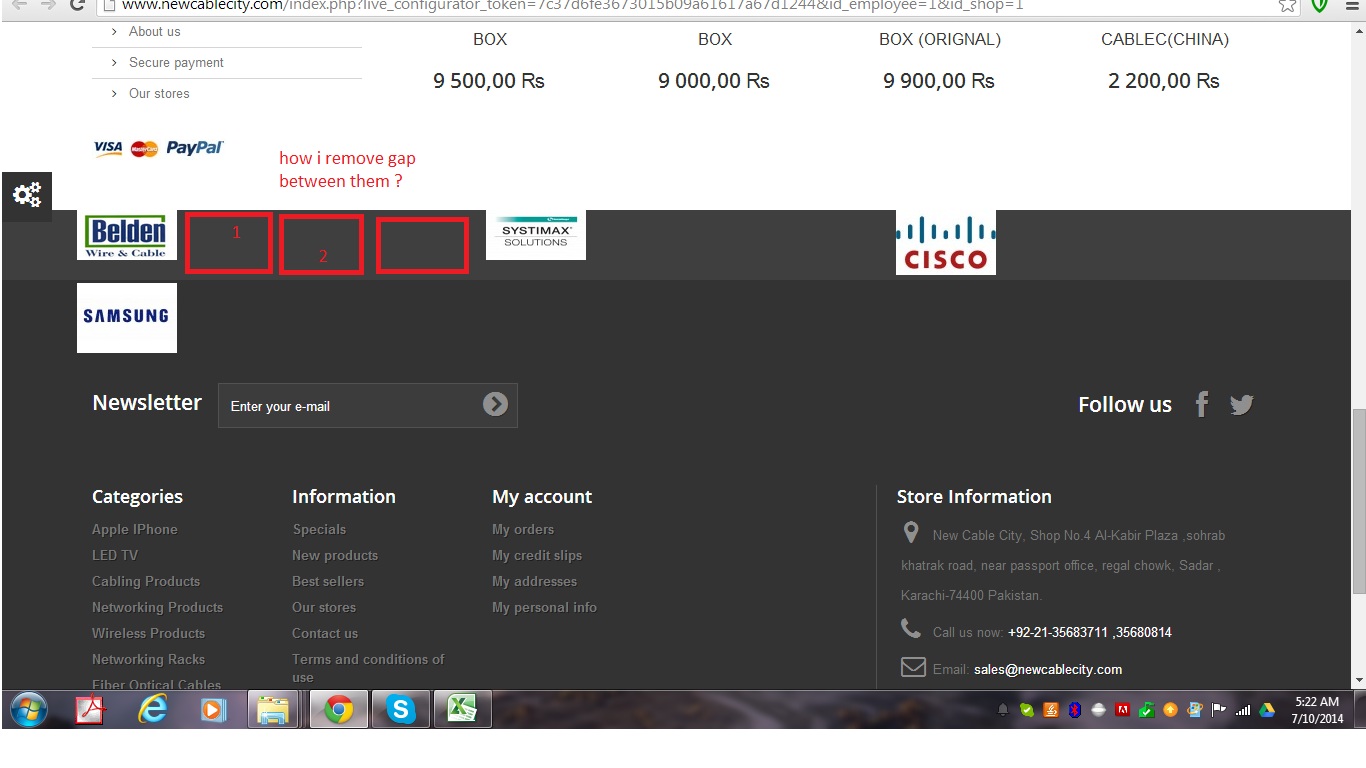Bookmark page with the star icon
The width and height of the screenshot is (1366, 768).
pyautogui.click(x=1287, y=5)
